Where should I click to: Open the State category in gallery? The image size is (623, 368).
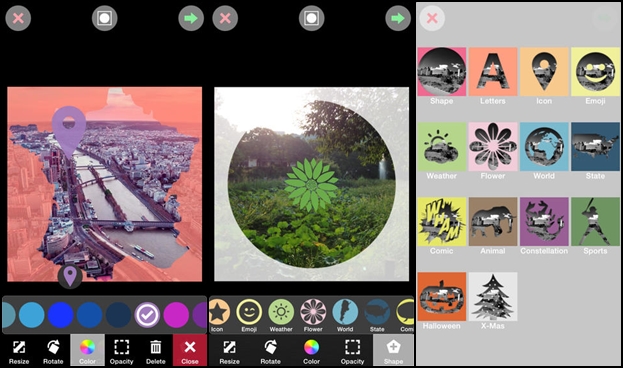(x=595, y=151)
